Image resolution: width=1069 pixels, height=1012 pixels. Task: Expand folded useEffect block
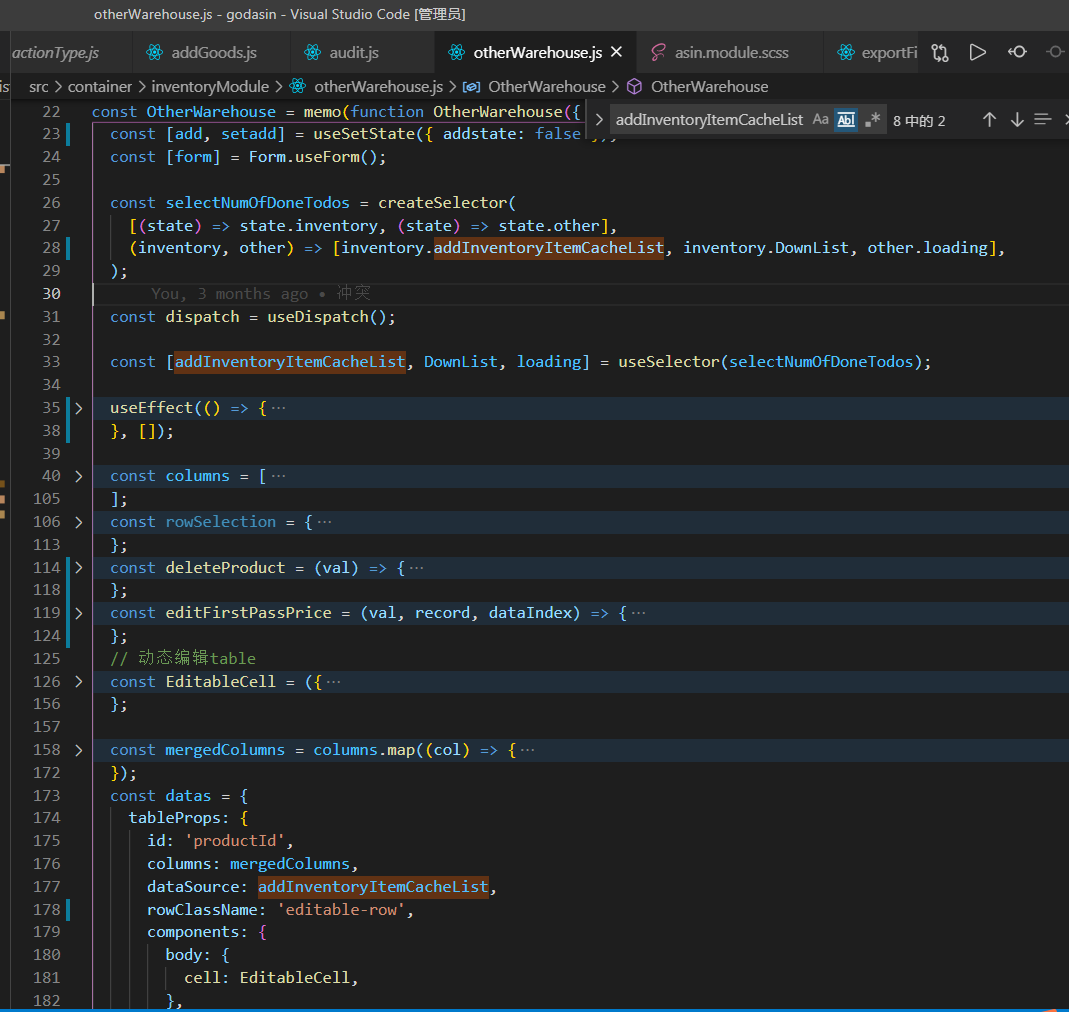(x=79, y=408)
